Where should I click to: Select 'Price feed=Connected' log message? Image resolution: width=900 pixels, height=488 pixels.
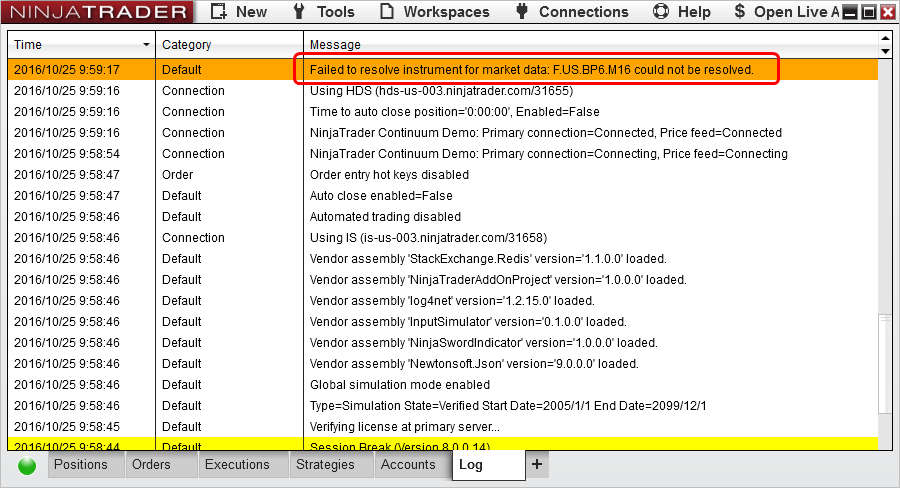coord(545,133)
